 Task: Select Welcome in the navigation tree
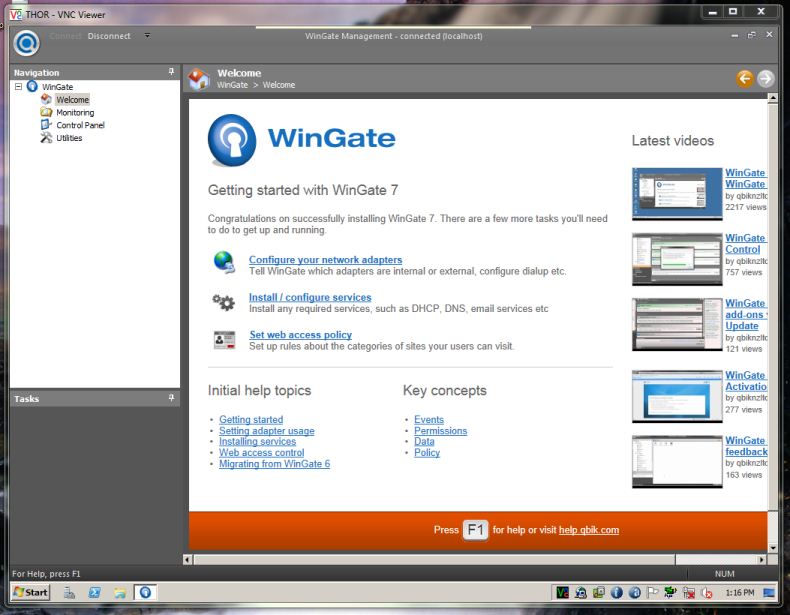(73, 100)
